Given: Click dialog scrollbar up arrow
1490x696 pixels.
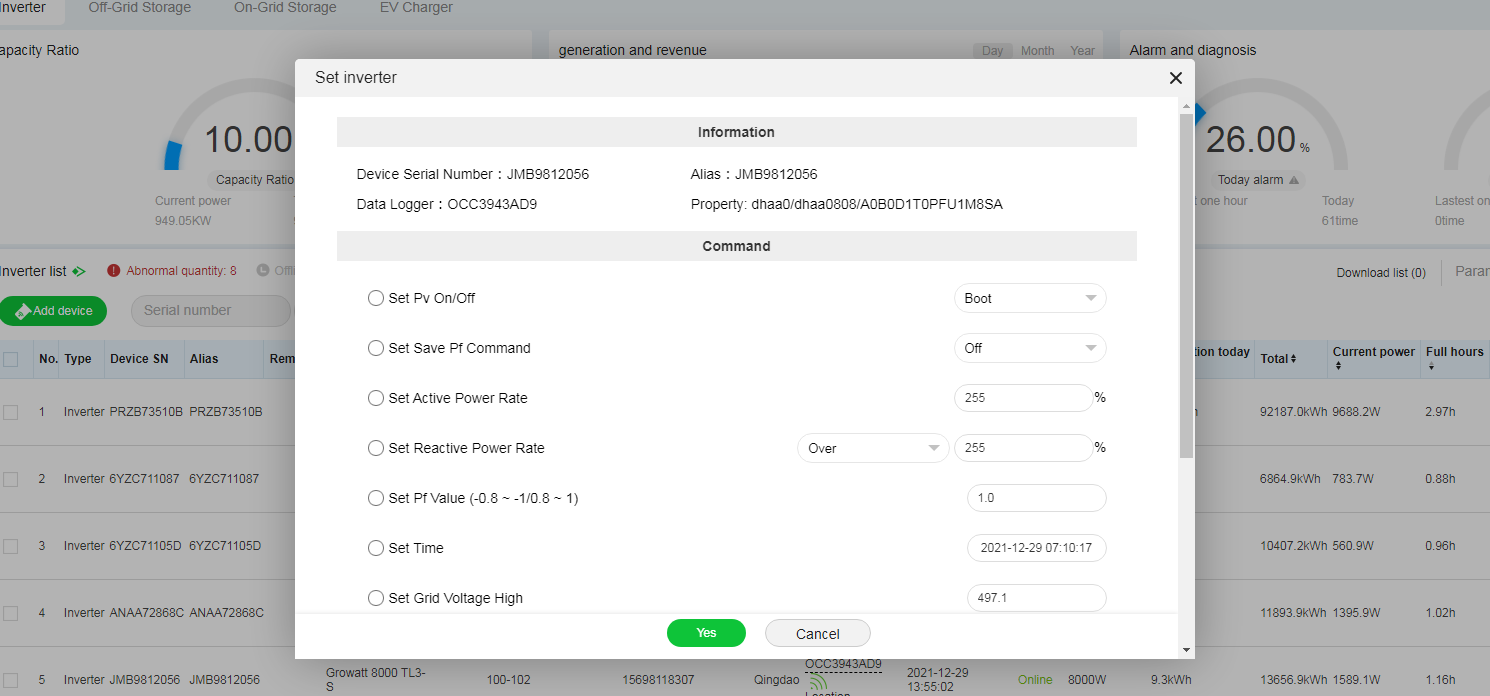Looking at the screenshot, I should pyautogui.click(x=1187, y=106).
